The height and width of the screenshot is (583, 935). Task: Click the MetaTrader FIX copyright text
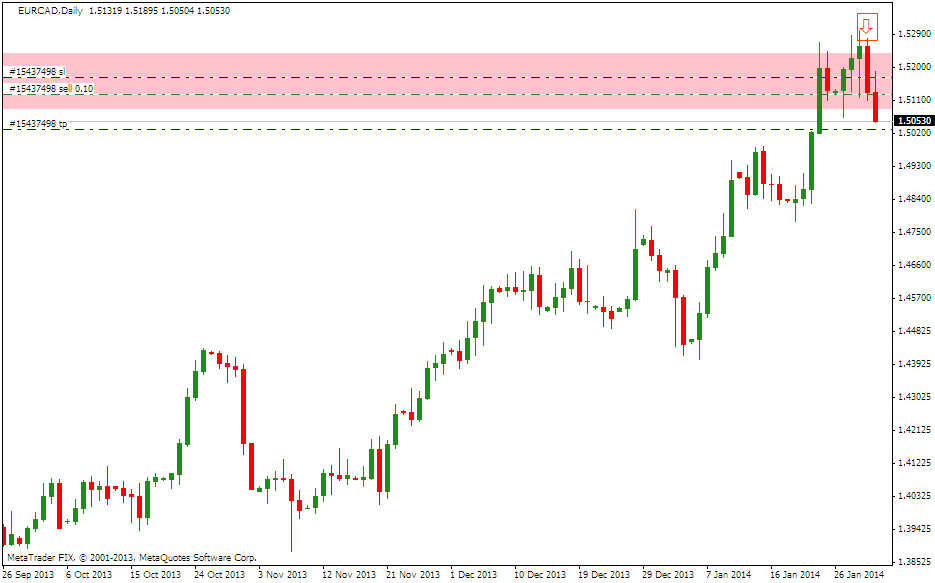coord(131,557)
